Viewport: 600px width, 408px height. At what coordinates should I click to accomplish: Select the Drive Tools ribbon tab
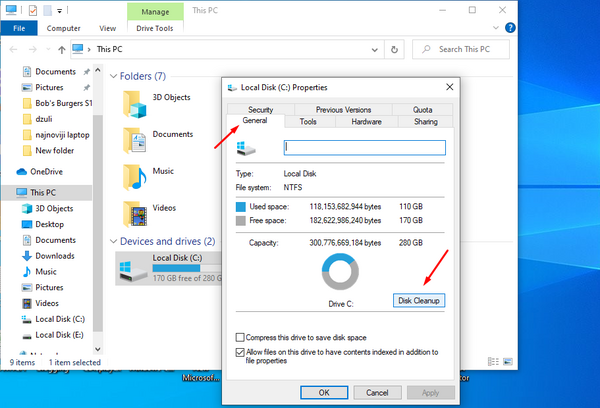tap(155, 28)
